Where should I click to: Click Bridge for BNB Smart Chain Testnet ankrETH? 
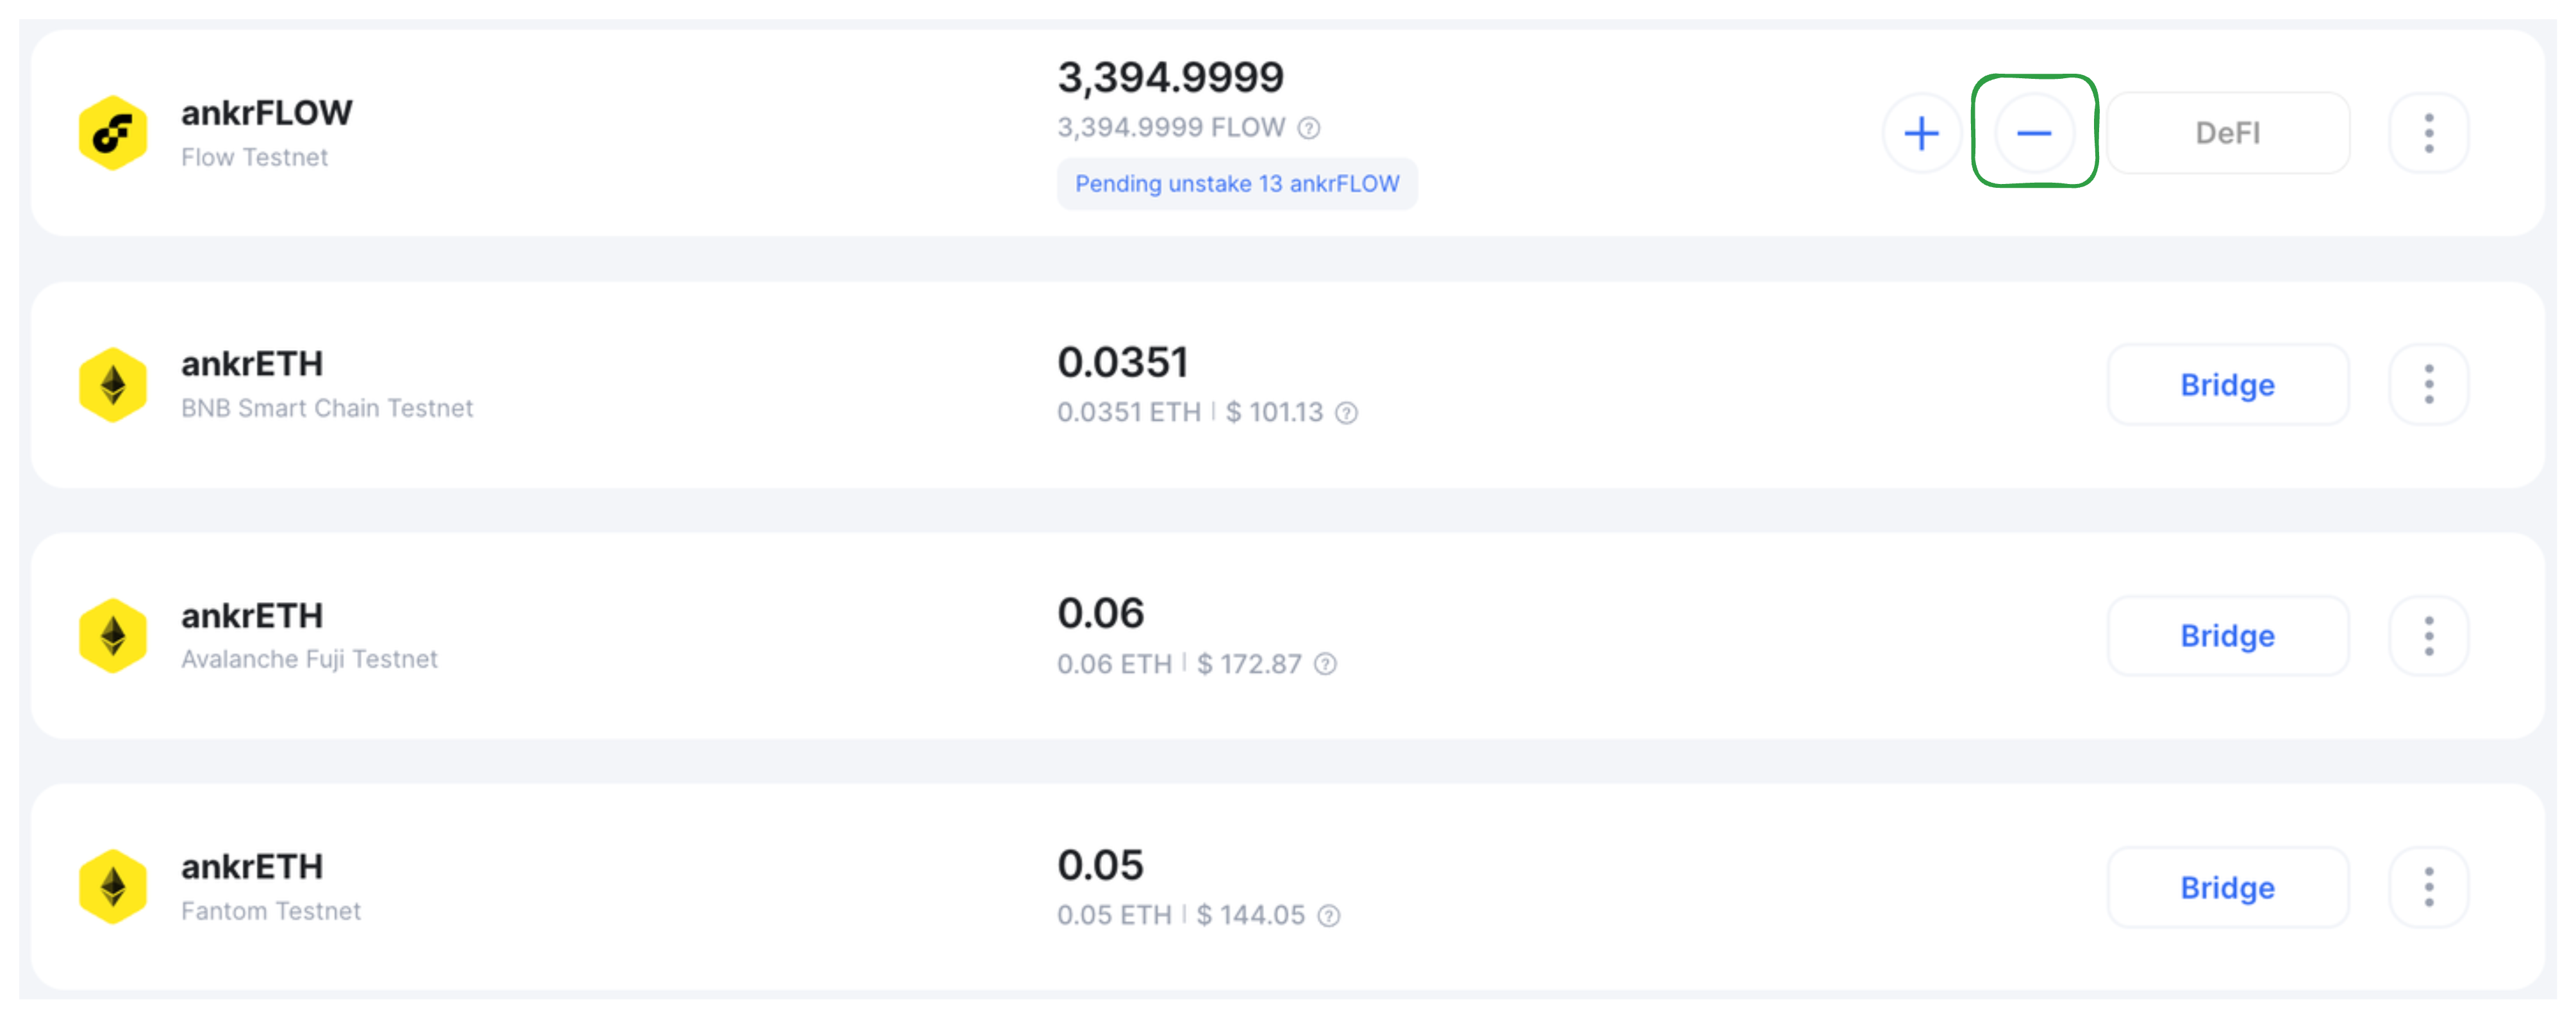pyautogui.click(x=2227, y=384)
